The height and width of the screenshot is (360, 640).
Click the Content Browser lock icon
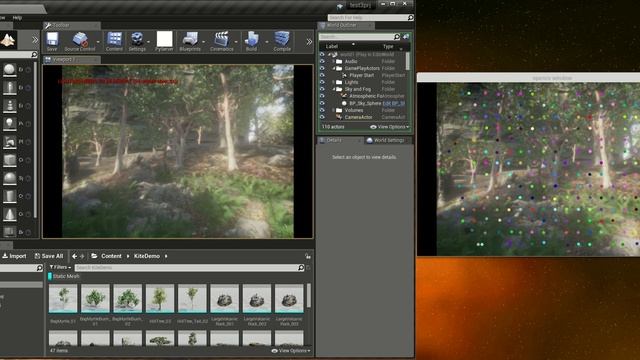point(308,256)
